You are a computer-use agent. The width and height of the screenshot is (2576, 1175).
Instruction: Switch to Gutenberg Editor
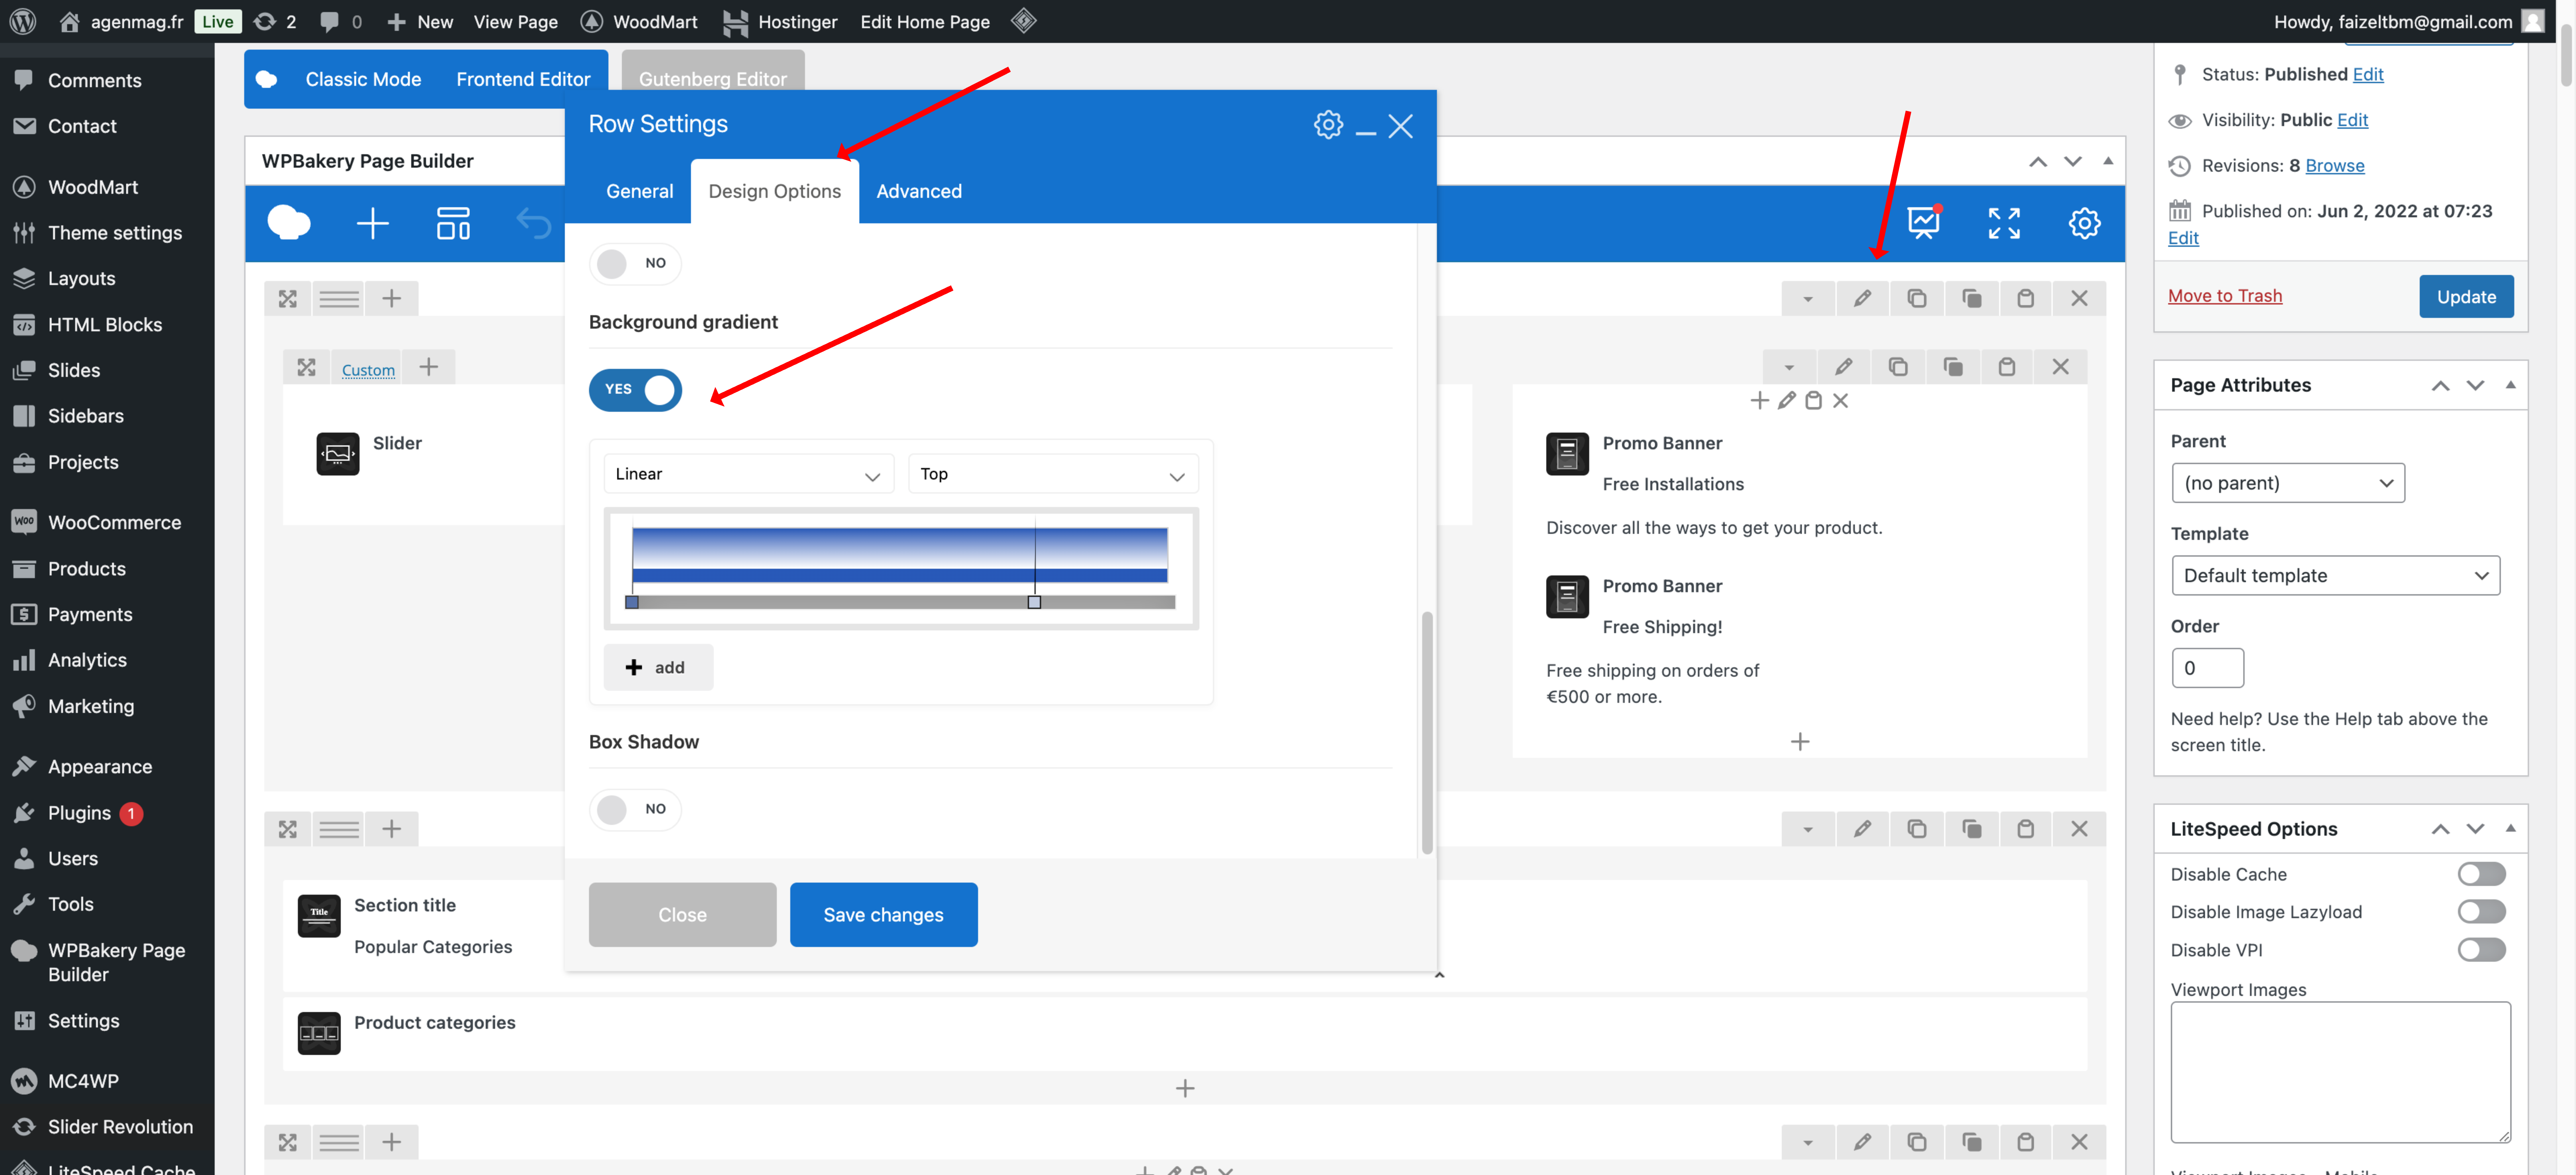click(x=713, y=79)
